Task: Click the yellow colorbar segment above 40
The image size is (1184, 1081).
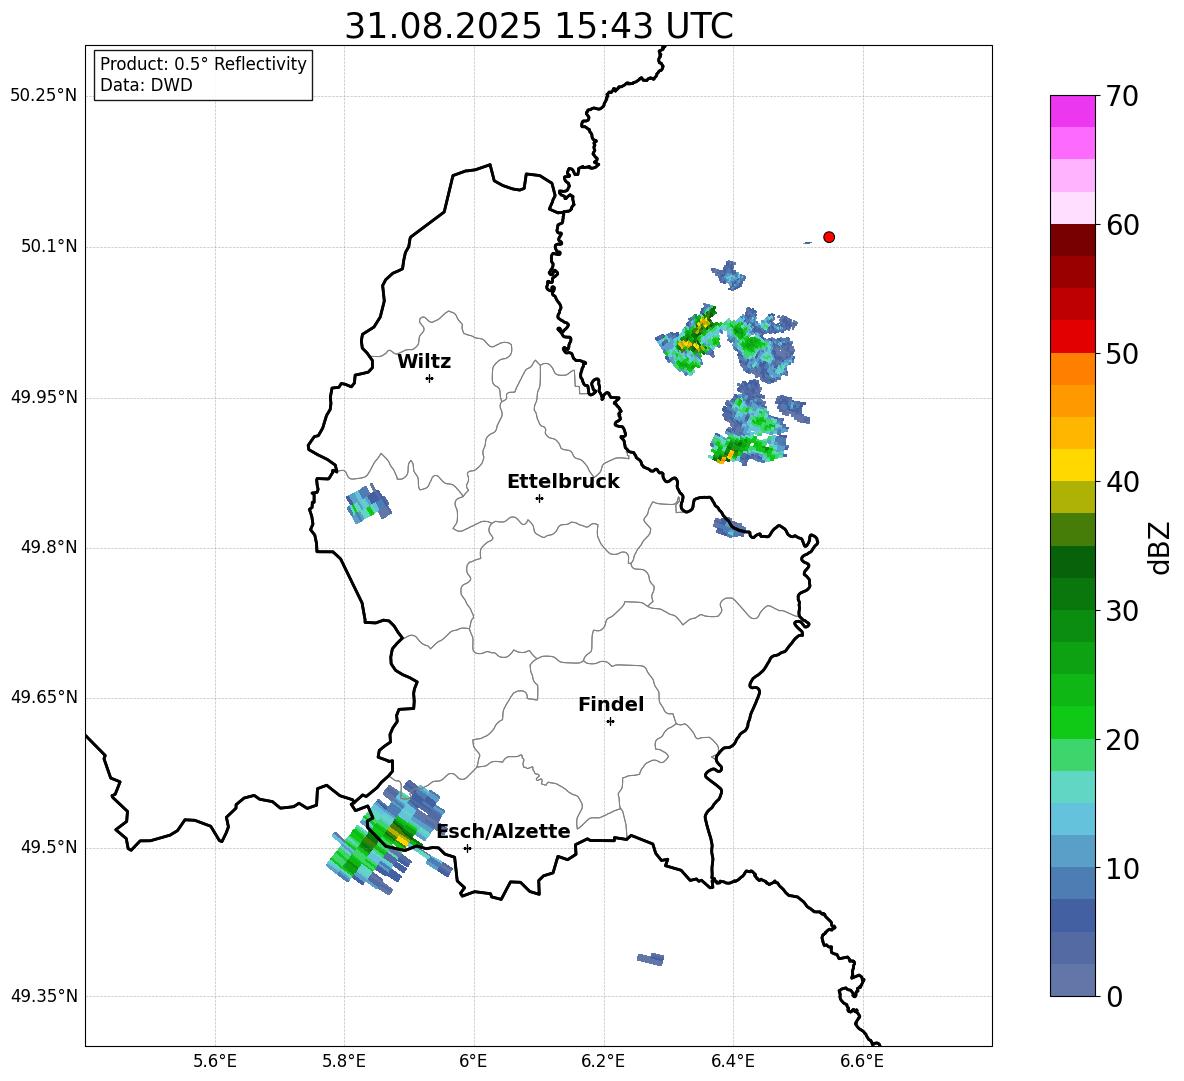Action: pos(1072,465)
